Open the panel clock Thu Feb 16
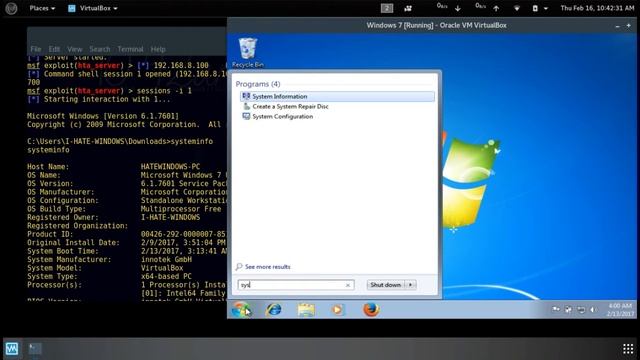Viewport: 640px width, 360px height. (x=597, y=8)
